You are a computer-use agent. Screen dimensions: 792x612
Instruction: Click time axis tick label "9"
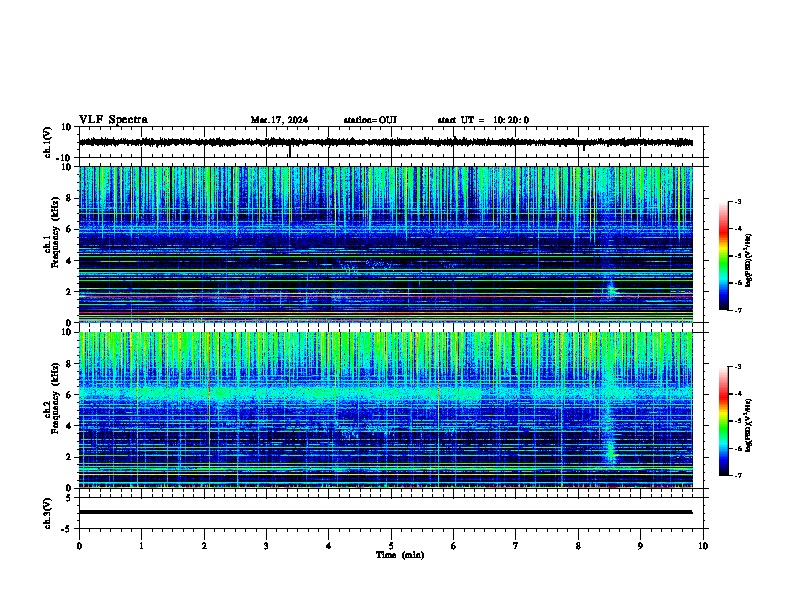click(640, 546)
